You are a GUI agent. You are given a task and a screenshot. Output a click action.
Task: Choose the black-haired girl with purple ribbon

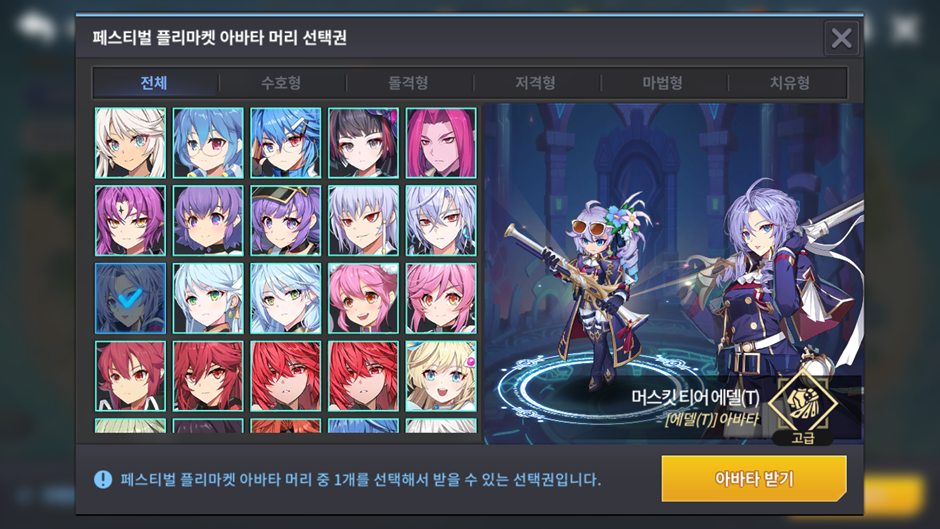(363, 143)
